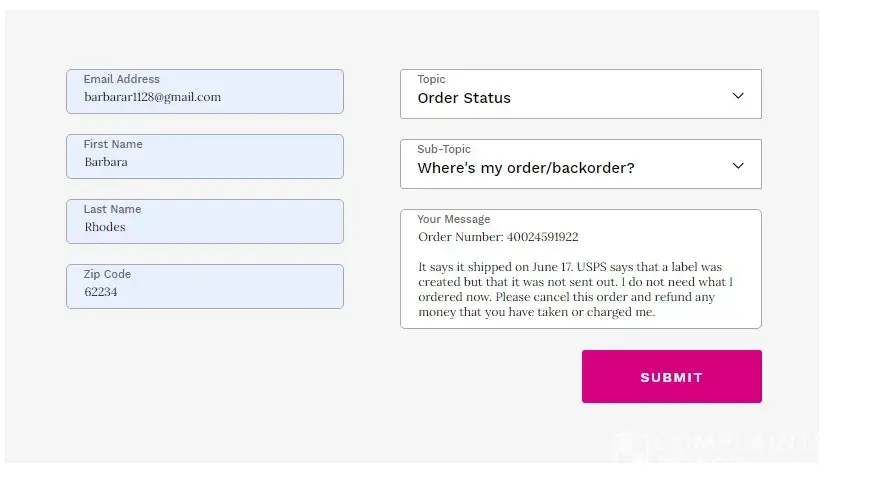Select the "Where's my order/backorder?" combo box text
This screenshot has height=496, width=876.
click(526, 168)
